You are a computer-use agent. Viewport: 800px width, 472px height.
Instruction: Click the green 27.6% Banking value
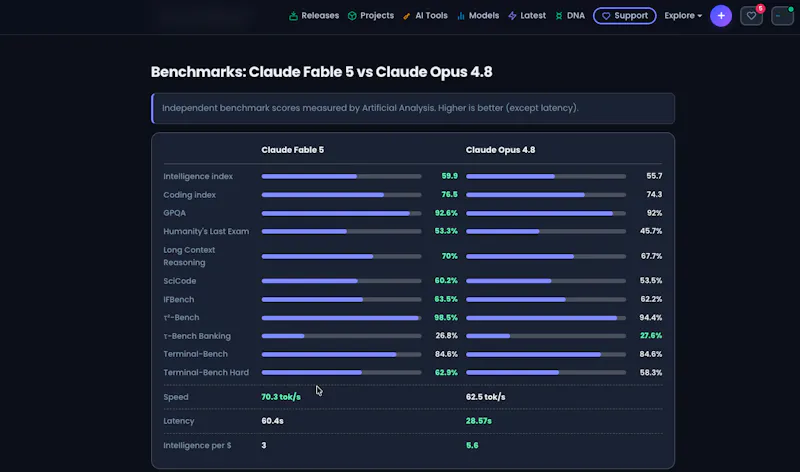(x=651, y=336)
